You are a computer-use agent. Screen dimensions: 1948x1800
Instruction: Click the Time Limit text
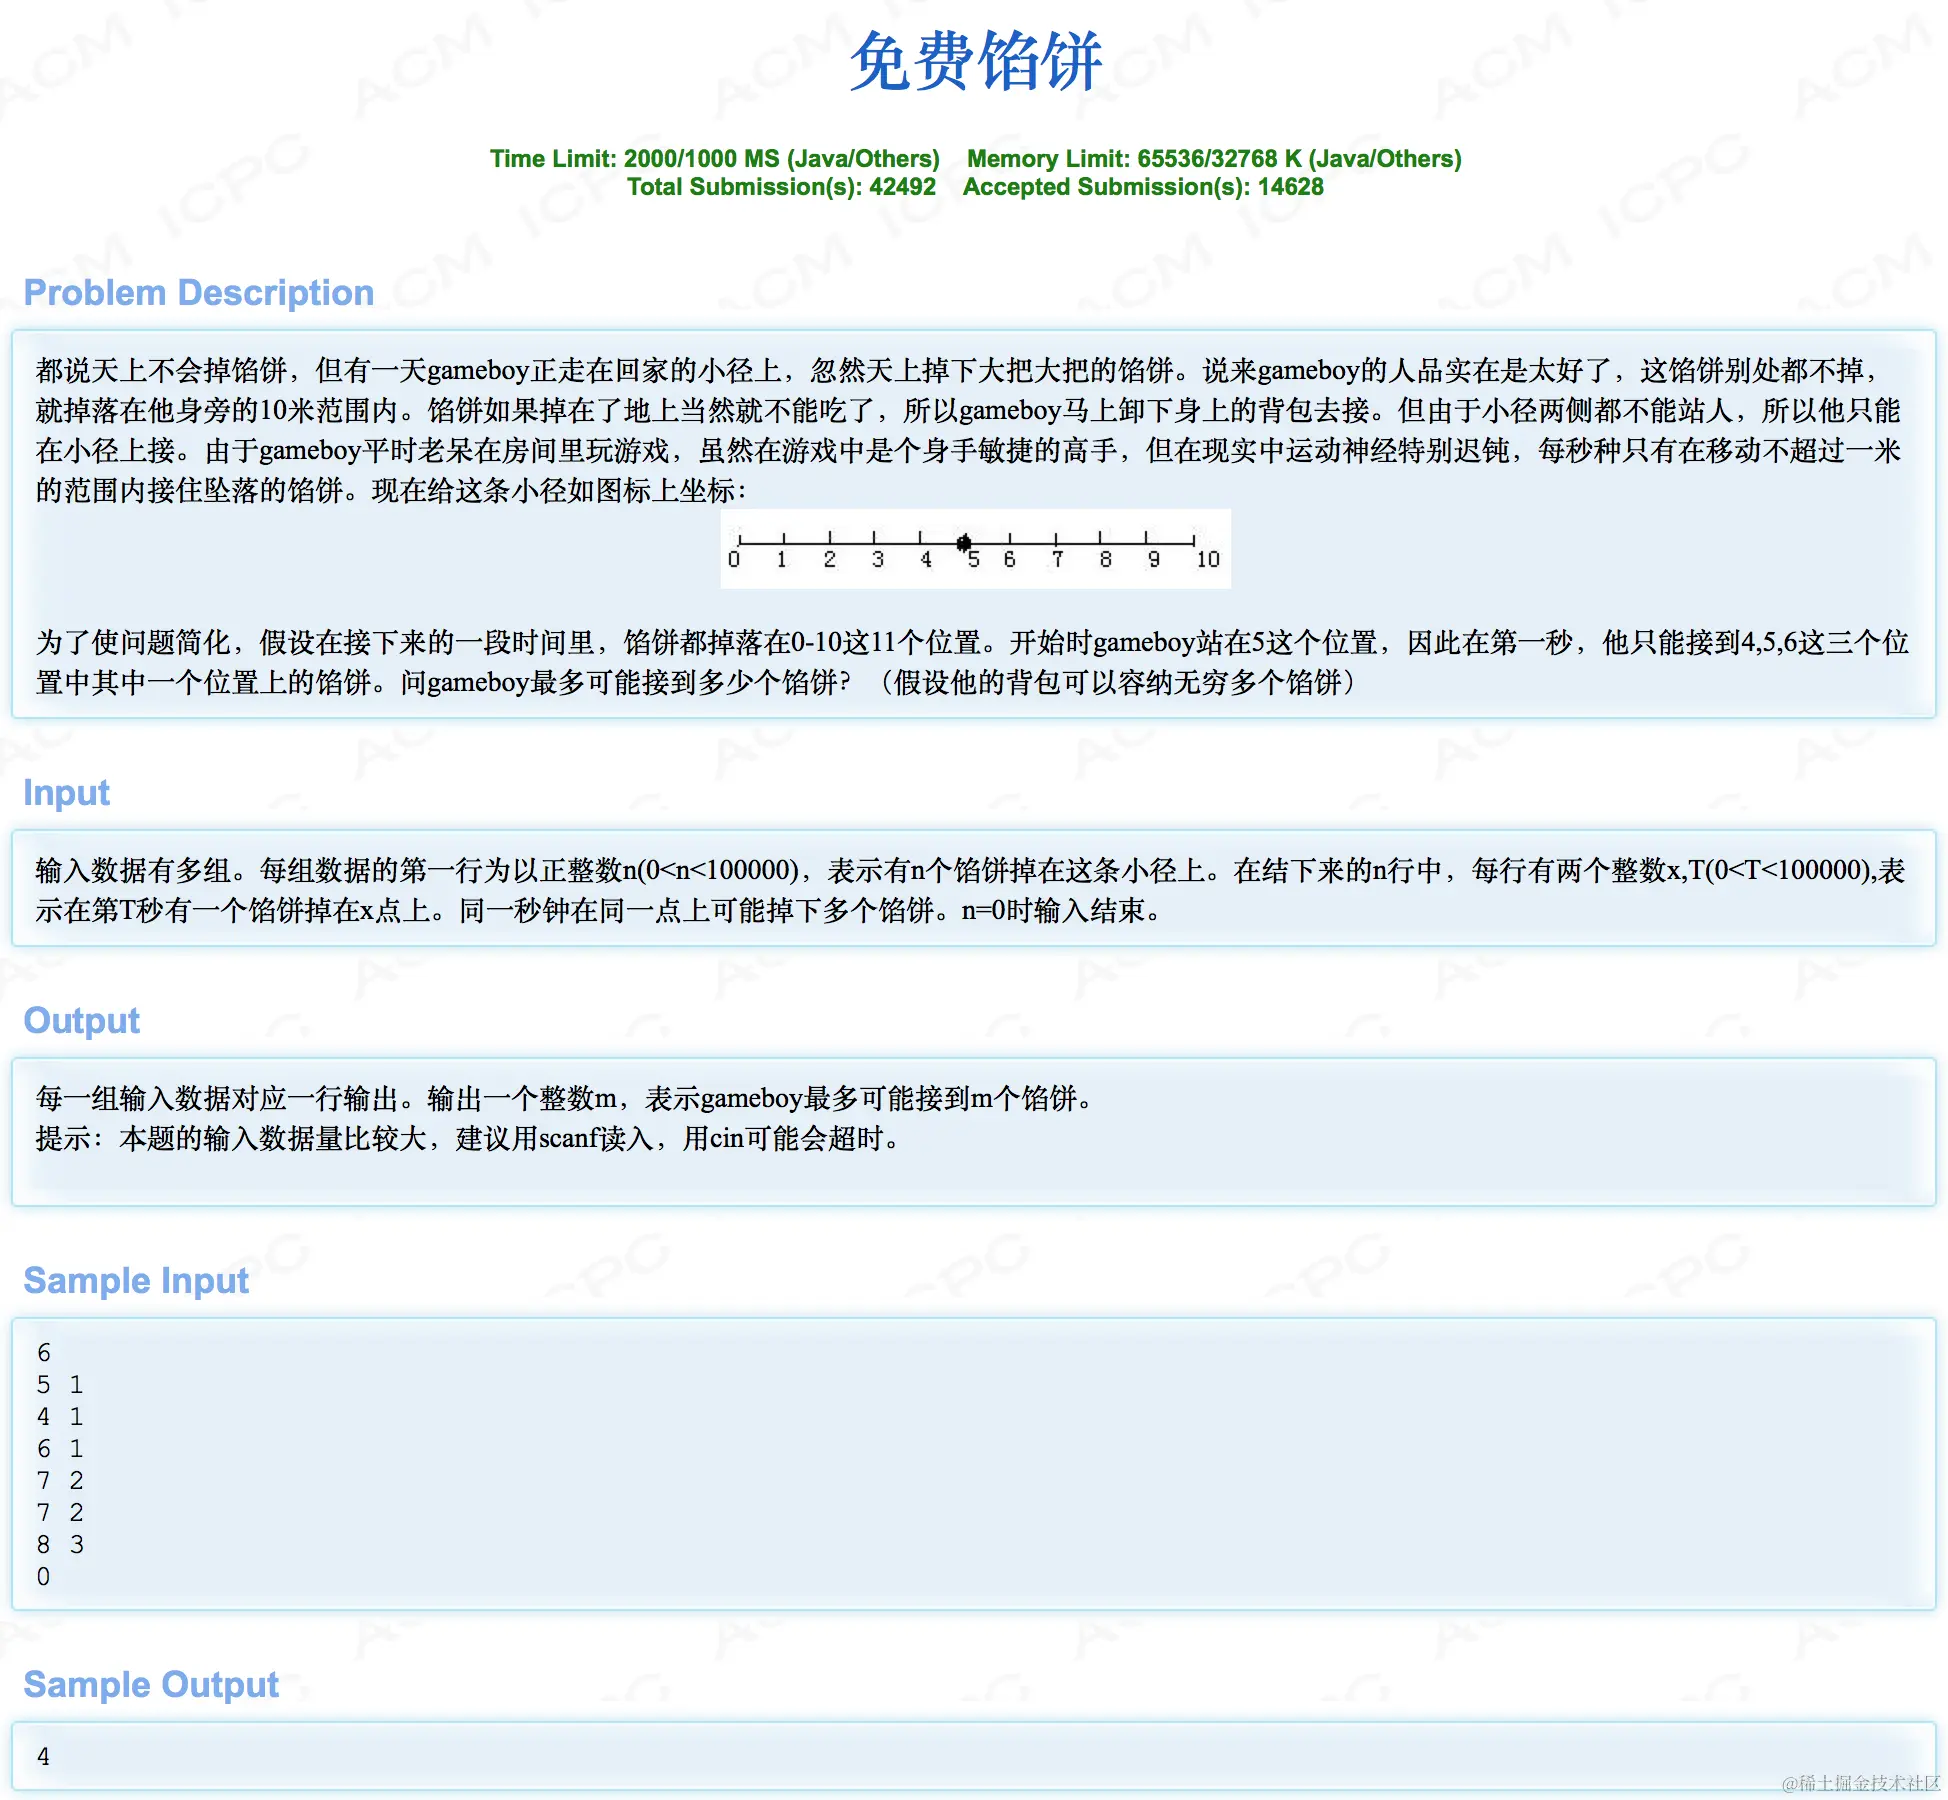(714, 158)
